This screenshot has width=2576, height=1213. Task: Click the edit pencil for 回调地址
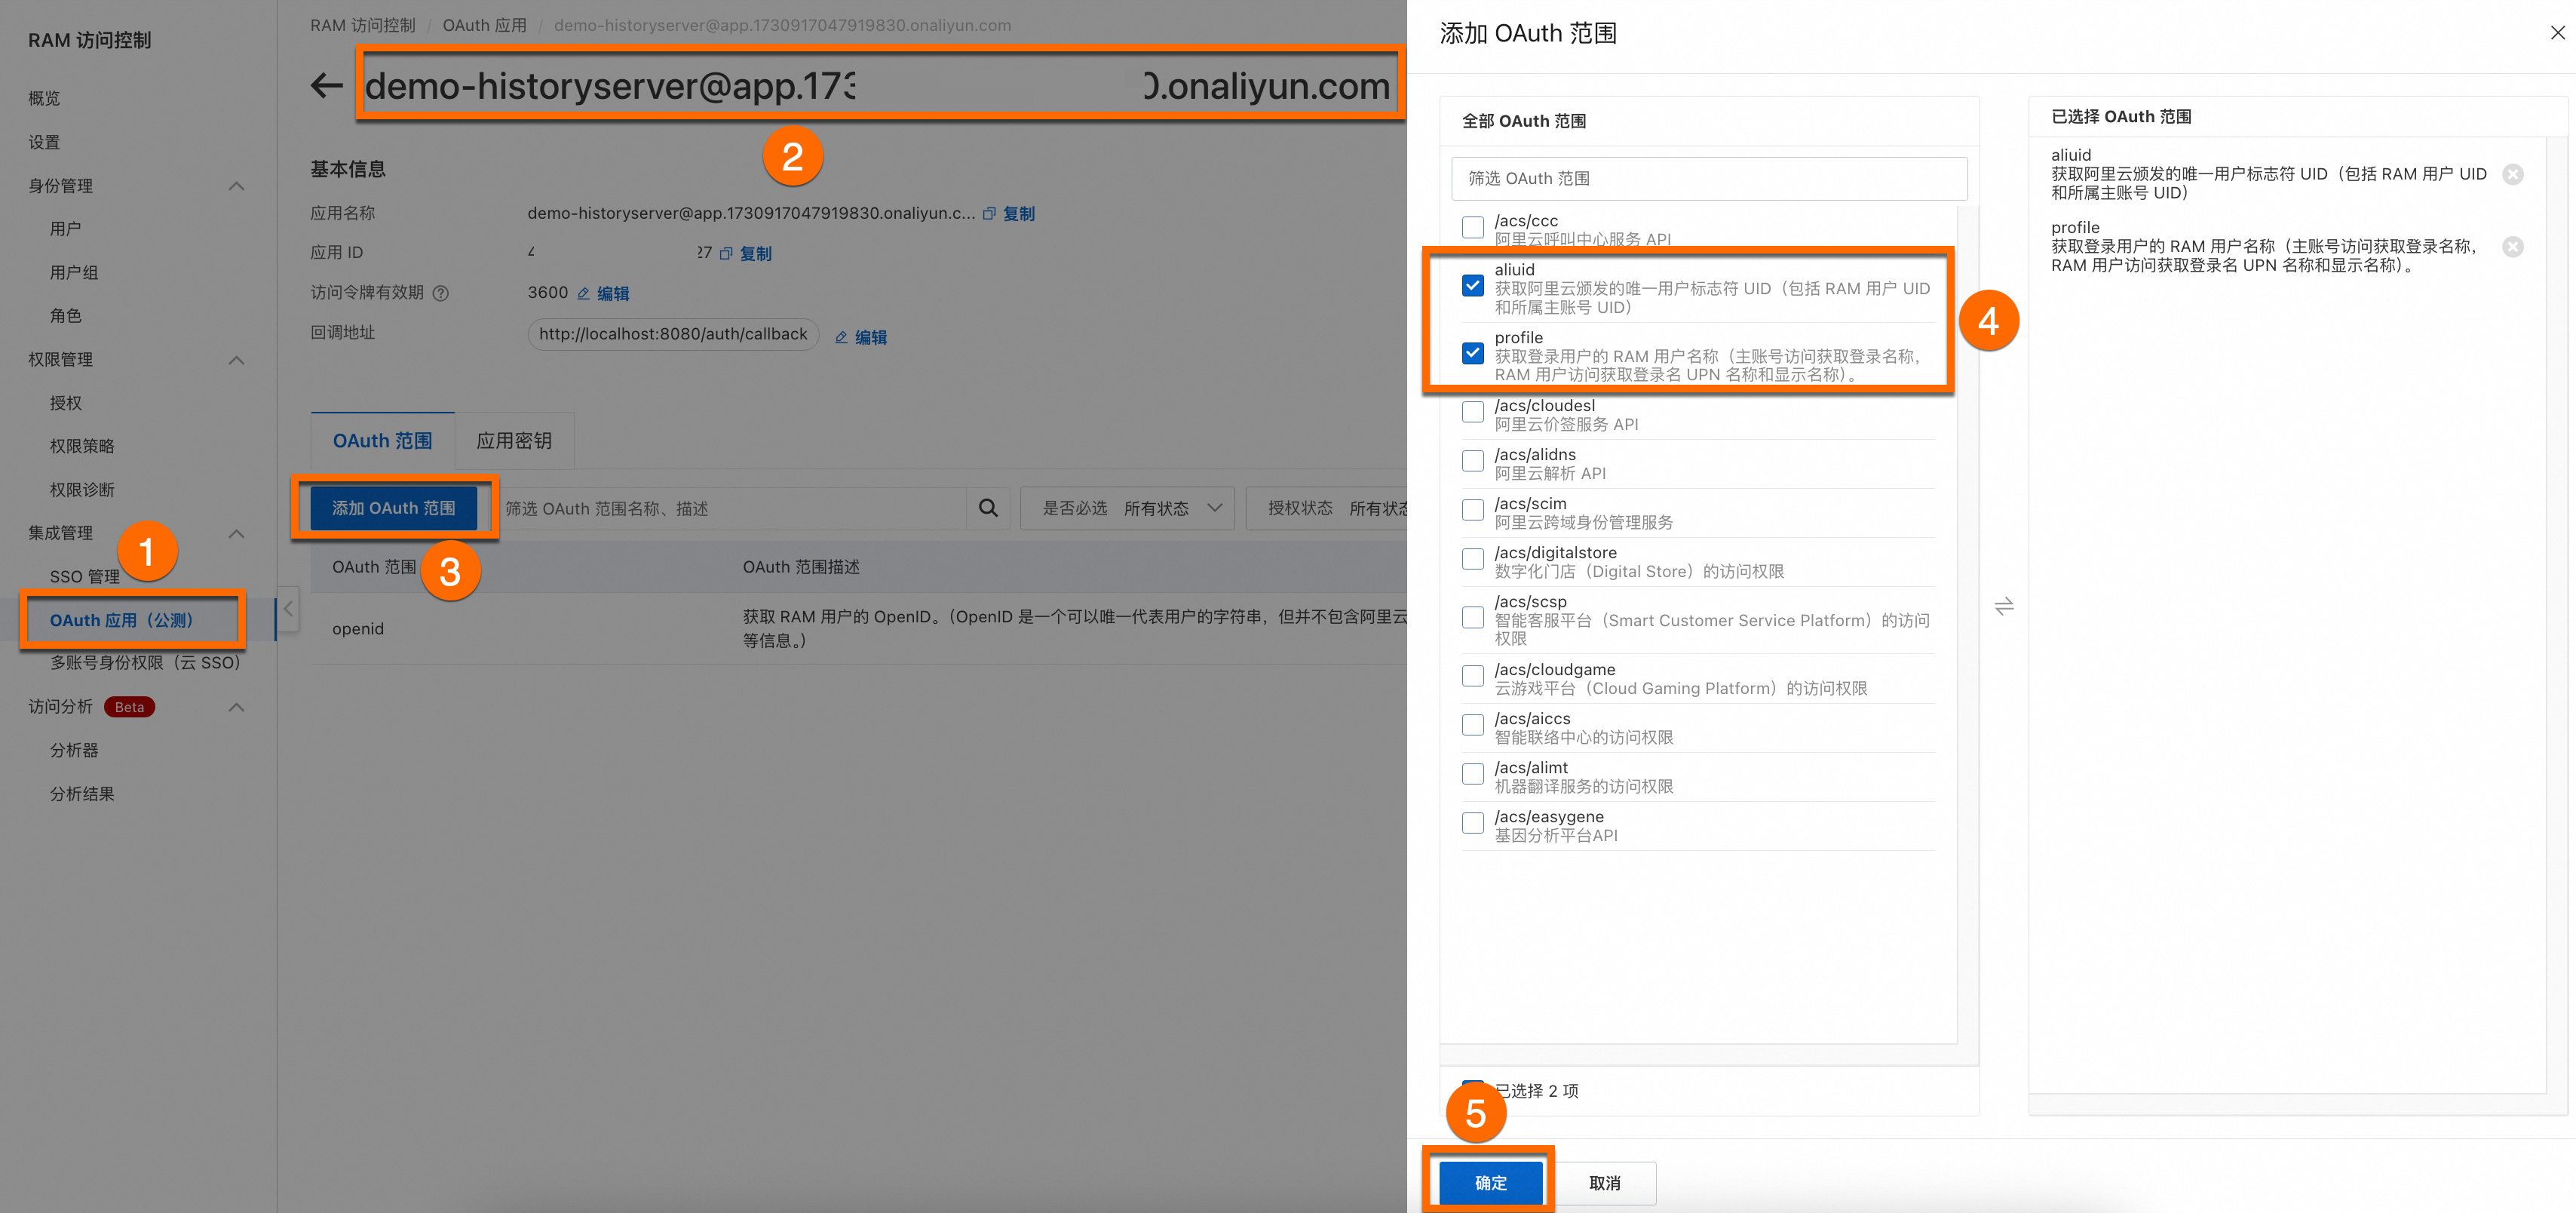click(841, 338)
